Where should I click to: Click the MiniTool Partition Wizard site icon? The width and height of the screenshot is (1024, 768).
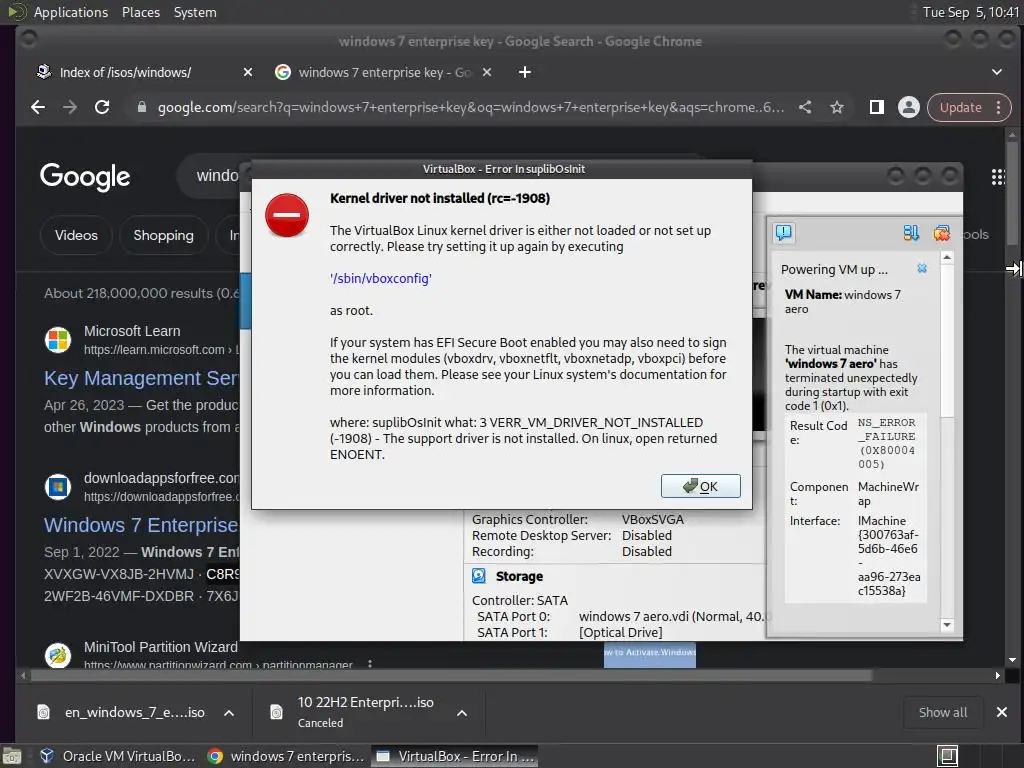[x=58, y=655]
